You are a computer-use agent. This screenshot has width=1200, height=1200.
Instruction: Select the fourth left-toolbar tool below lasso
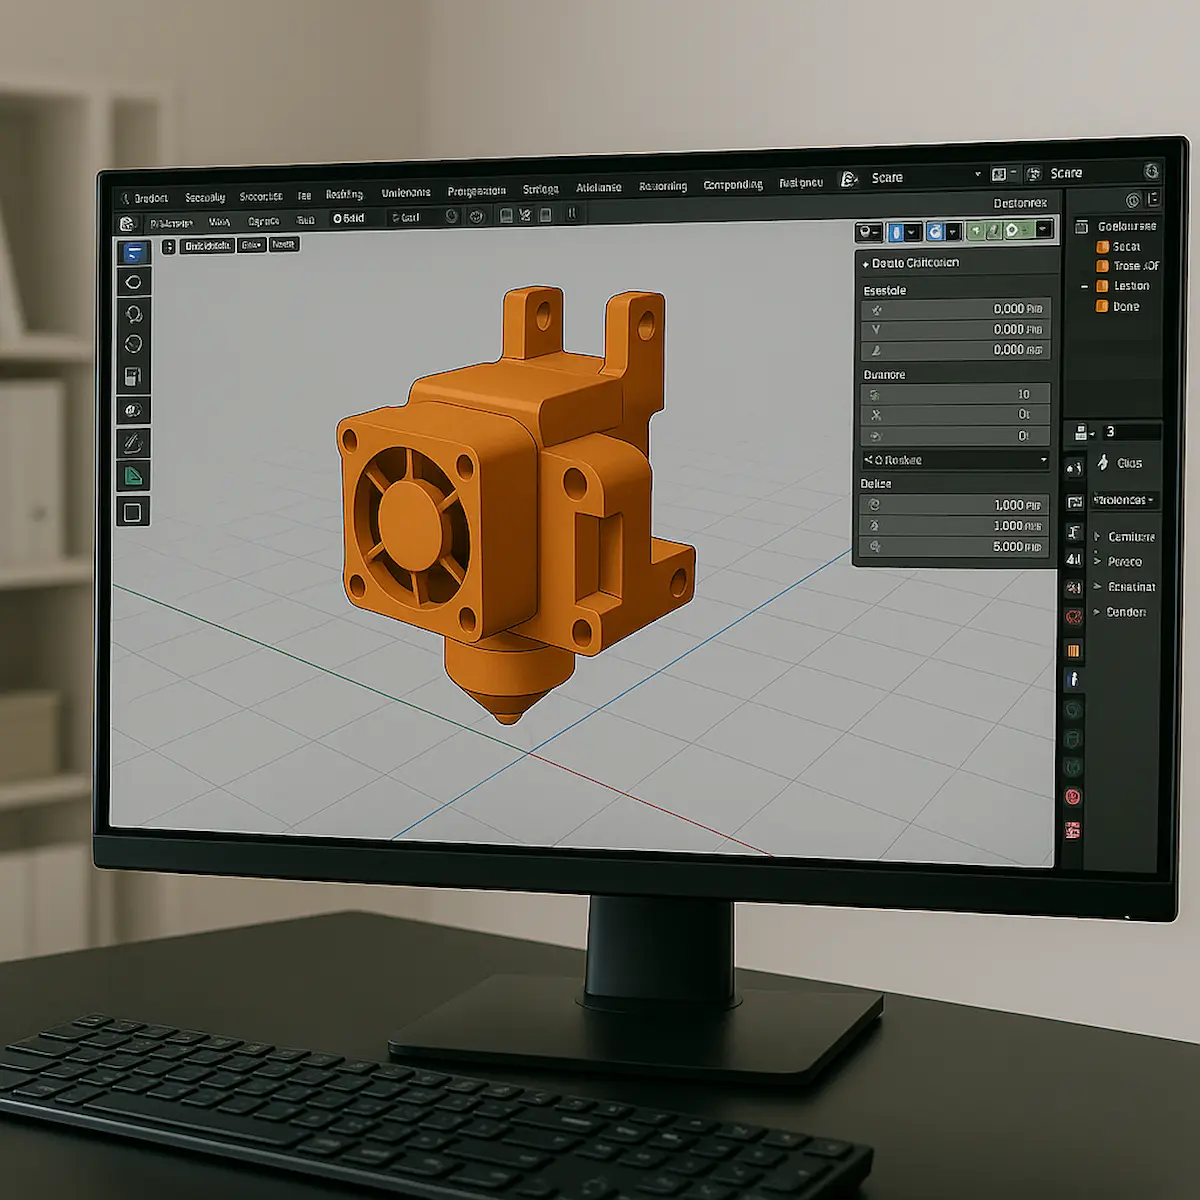point(133,344)
